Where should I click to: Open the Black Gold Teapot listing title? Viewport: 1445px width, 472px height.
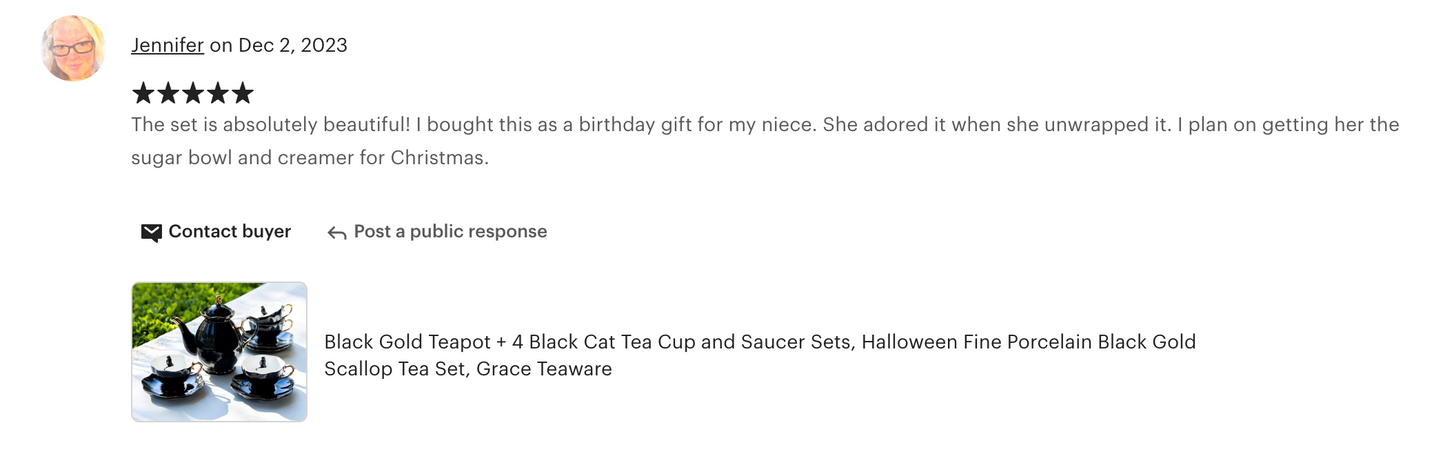(x=760, y=355)
